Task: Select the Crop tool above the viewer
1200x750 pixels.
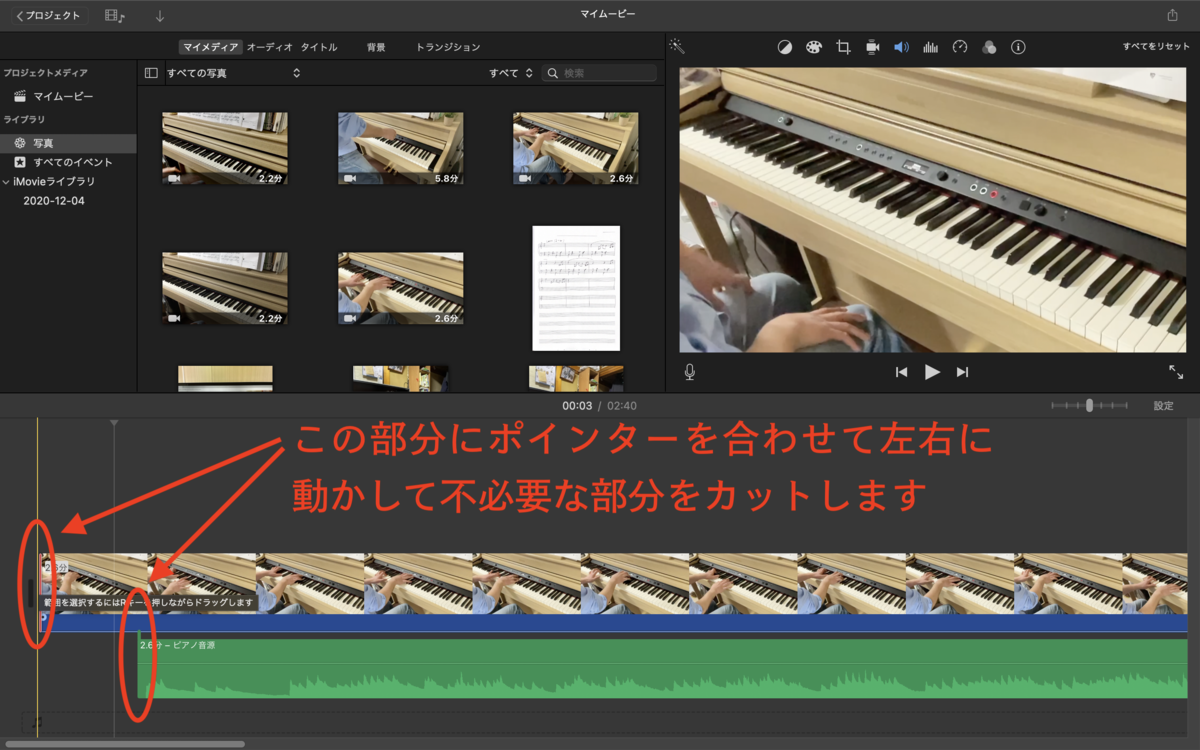Action: (x=843, y=46)
